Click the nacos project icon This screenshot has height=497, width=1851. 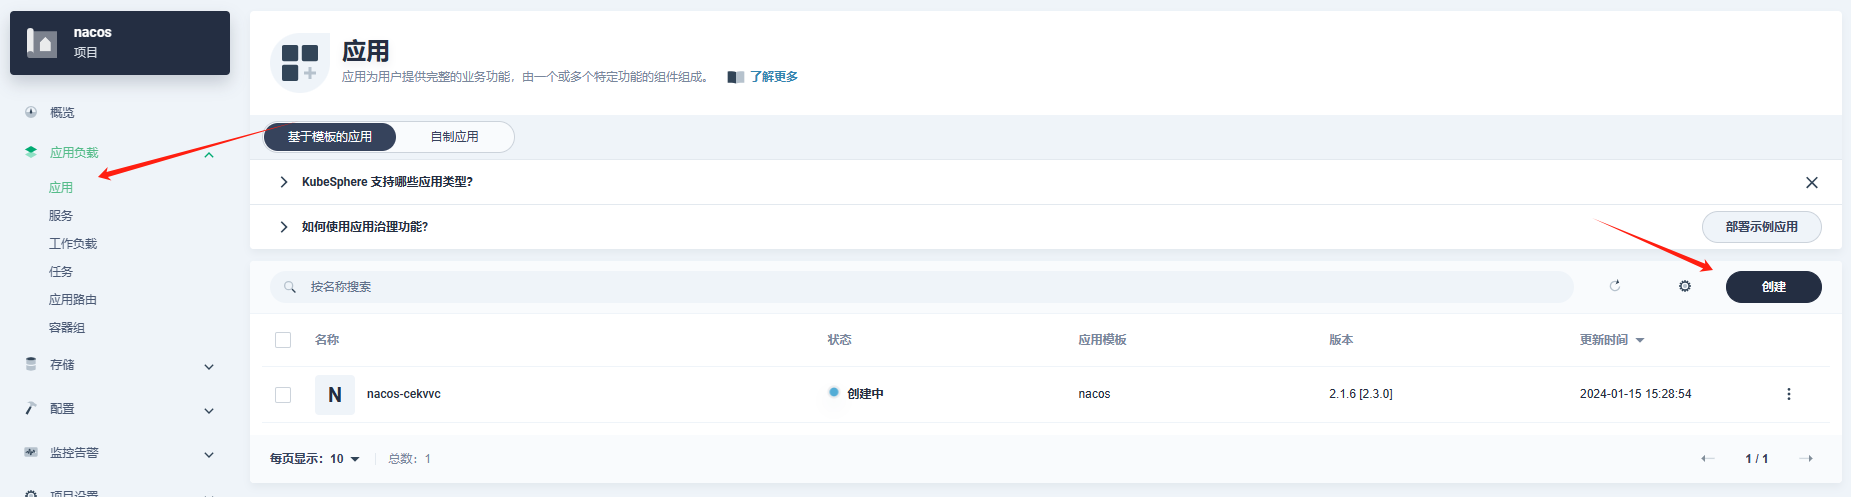(42, 42)
